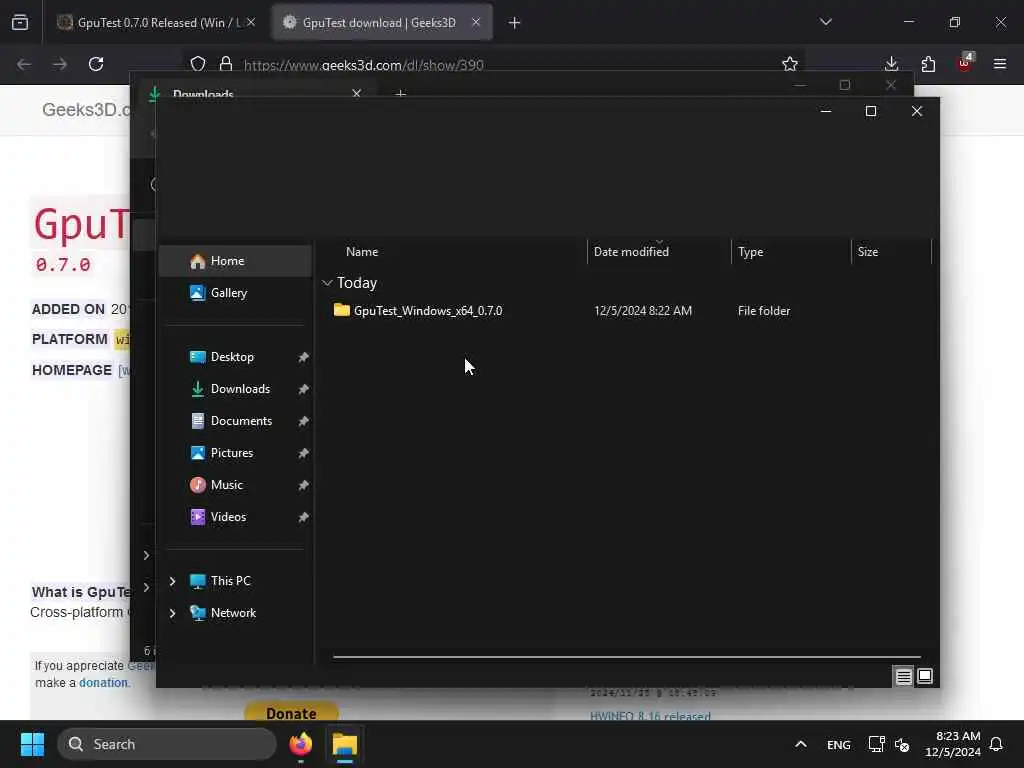Click pin icon next to Documents
The image size is (1024, 768).
tap(303, 421)
